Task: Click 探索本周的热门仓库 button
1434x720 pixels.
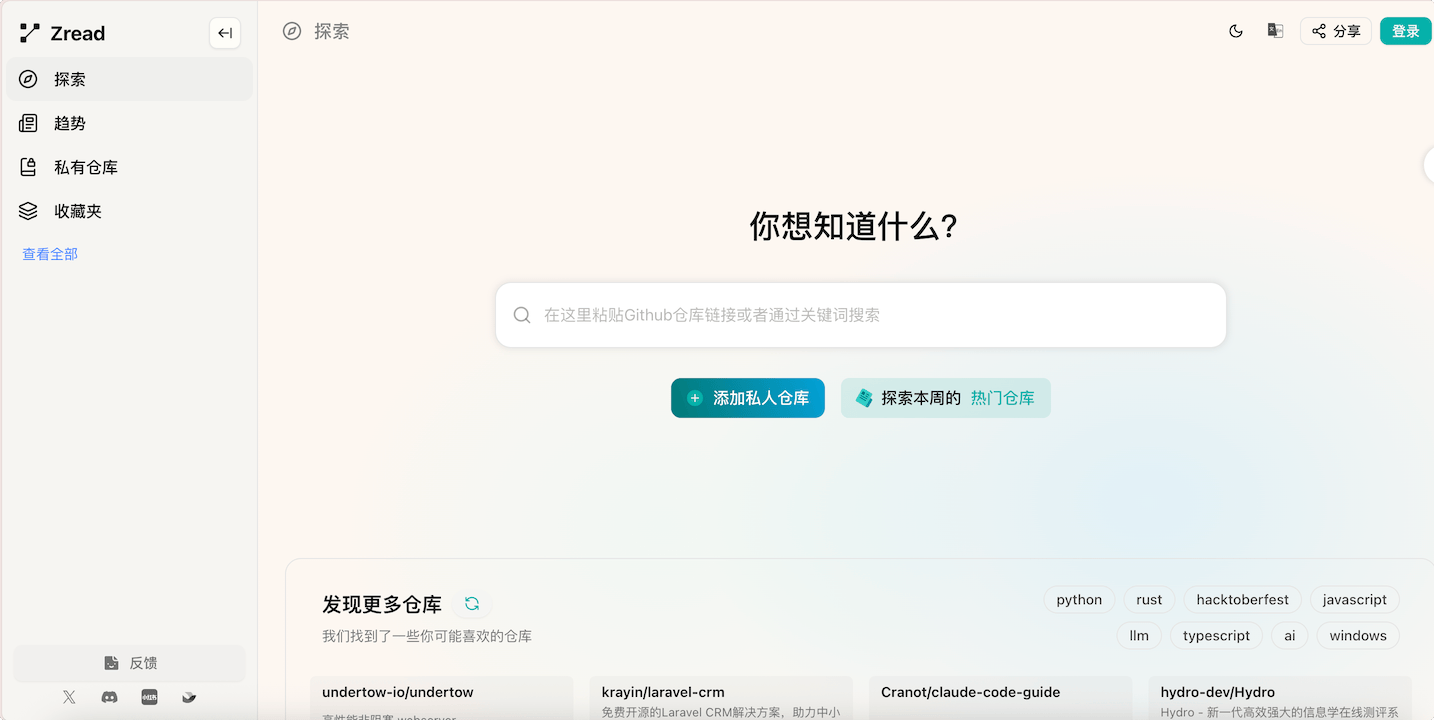Action: 946,398
